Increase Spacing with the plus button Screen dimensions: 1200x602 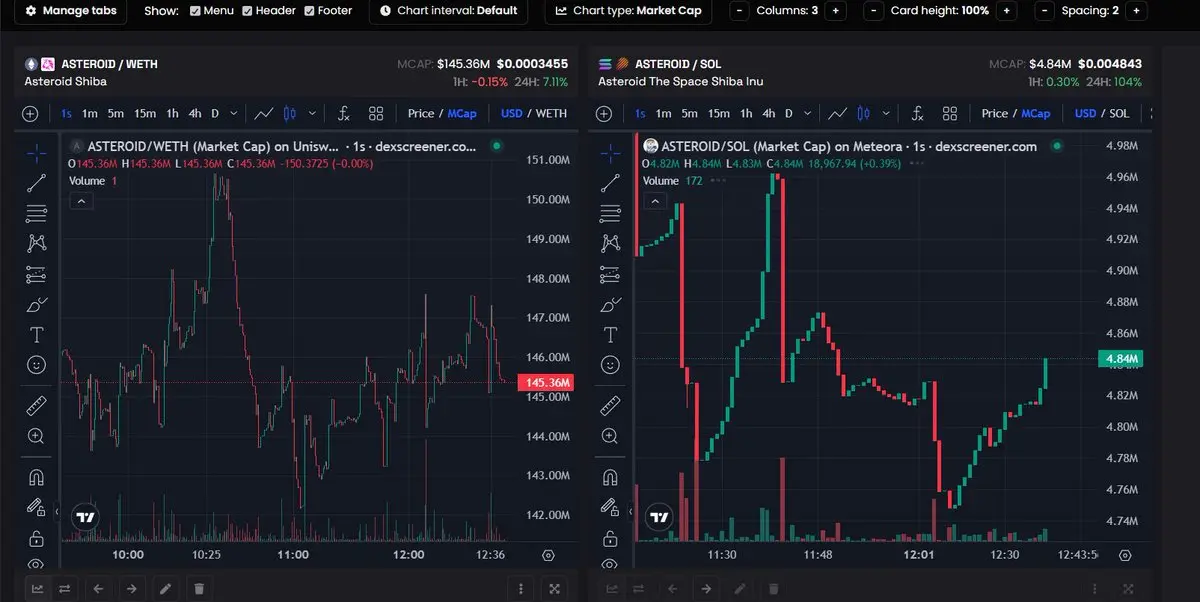pos(1136,11)
